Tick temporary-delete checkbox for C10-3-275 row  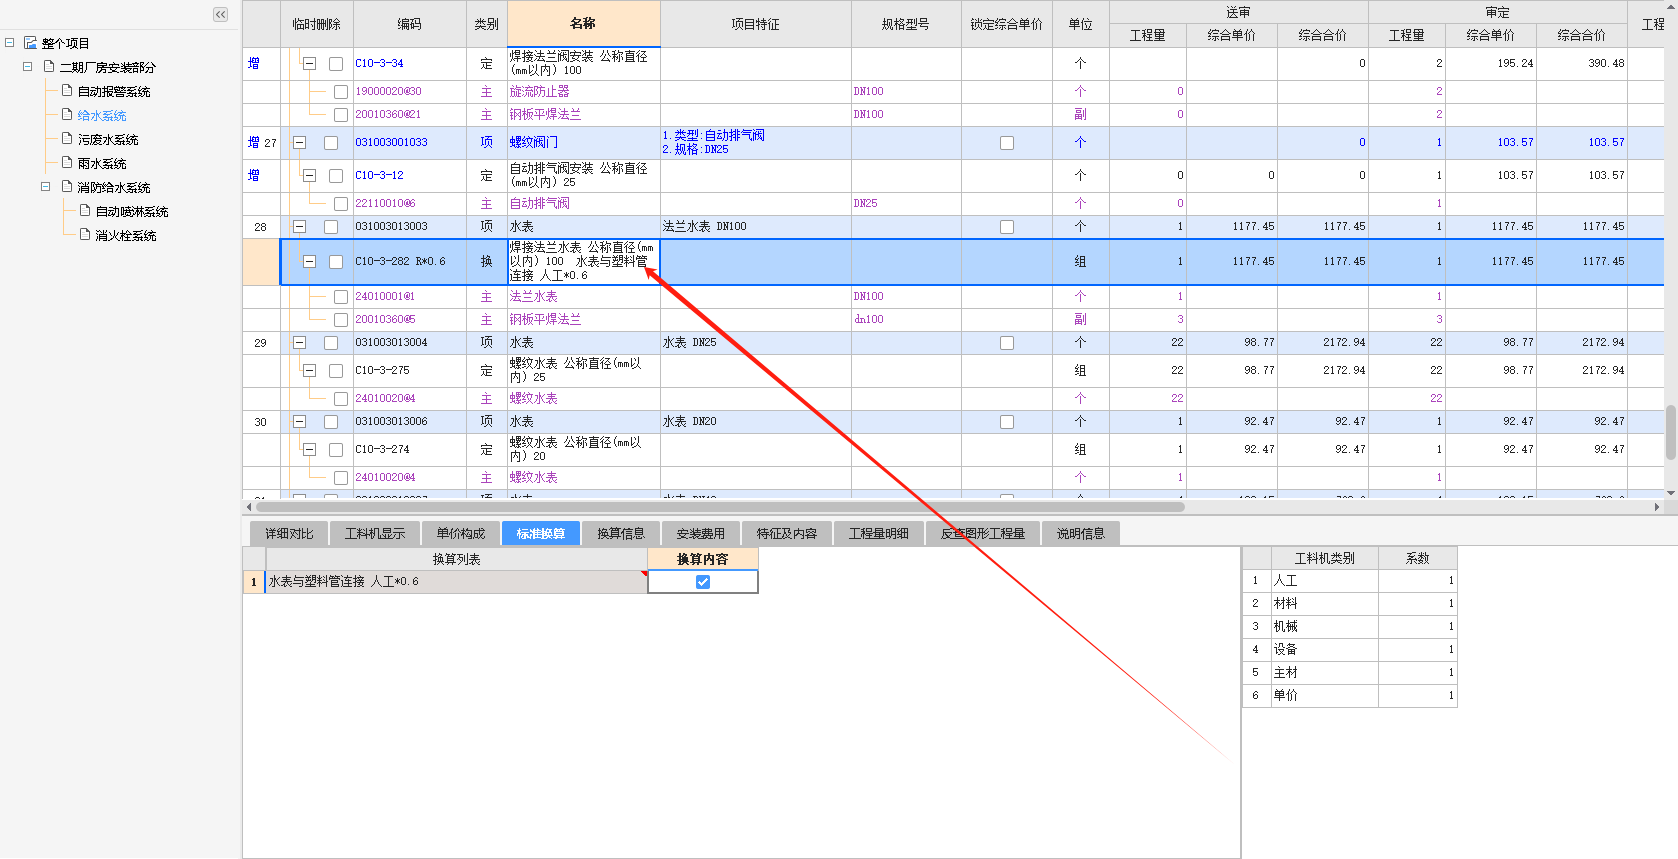(336, 371)
